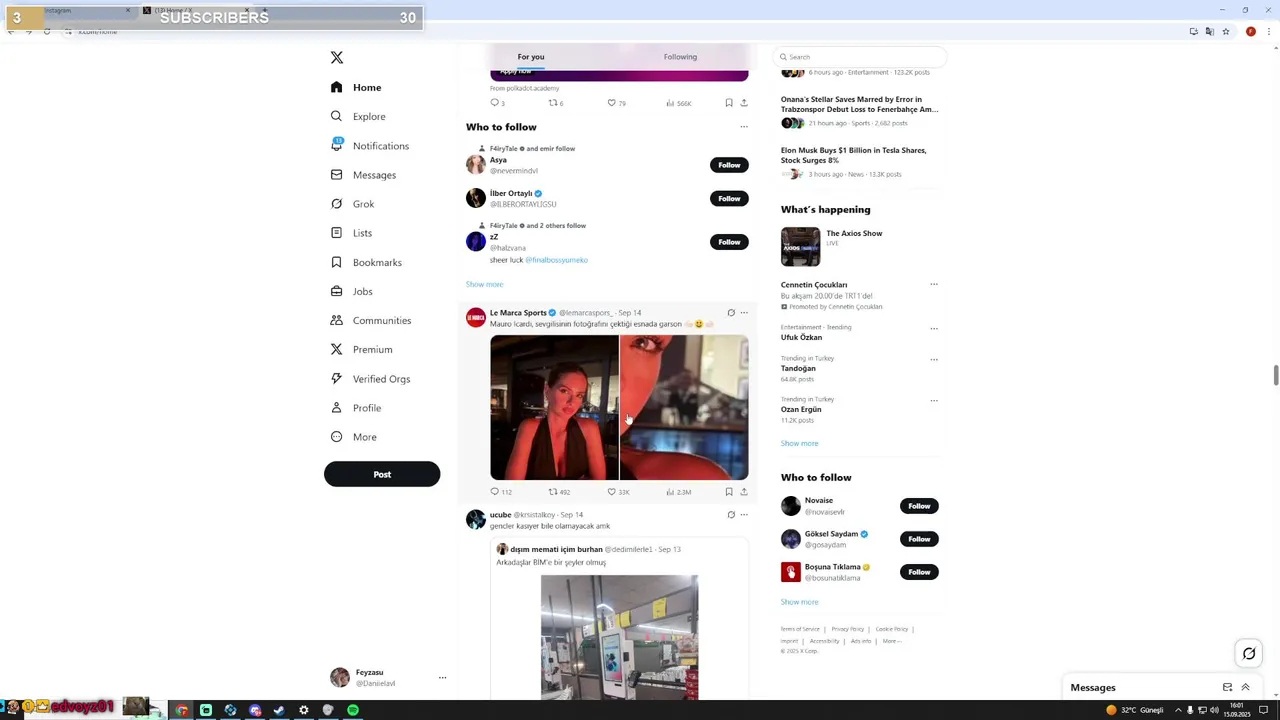Go to Home in the sidebar
Image resolution: width=1280 pixels, height=720 pixels.
tap(356, 87)
